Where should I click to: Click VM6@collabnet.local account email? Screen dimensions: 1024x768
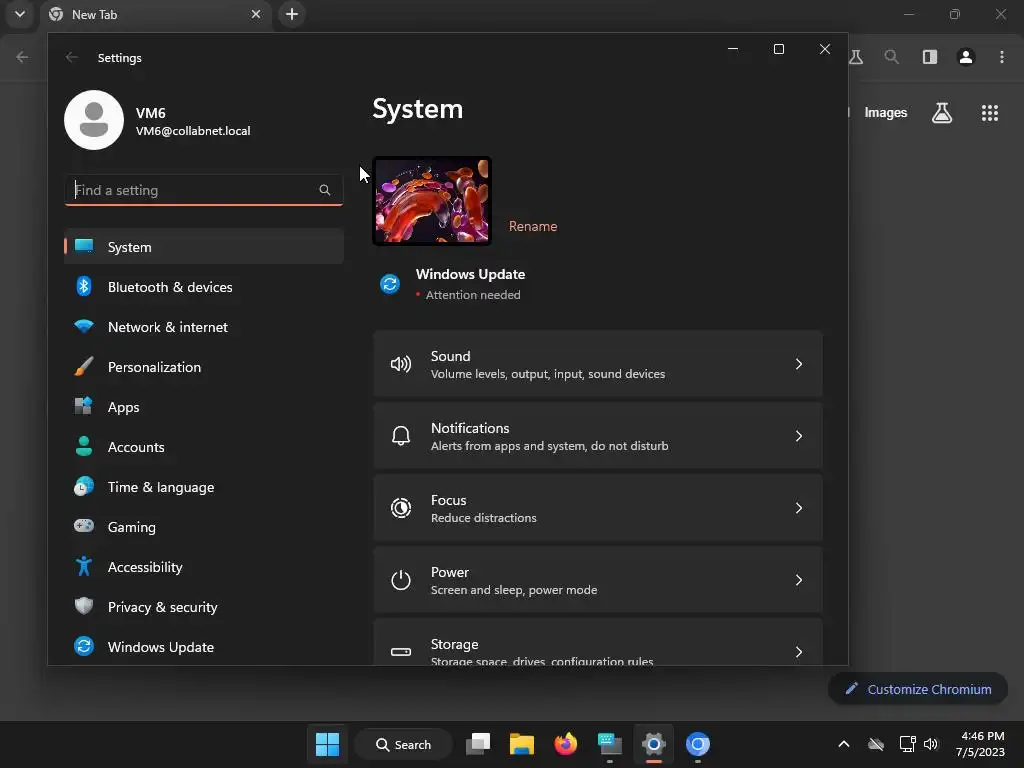(193, 131)
